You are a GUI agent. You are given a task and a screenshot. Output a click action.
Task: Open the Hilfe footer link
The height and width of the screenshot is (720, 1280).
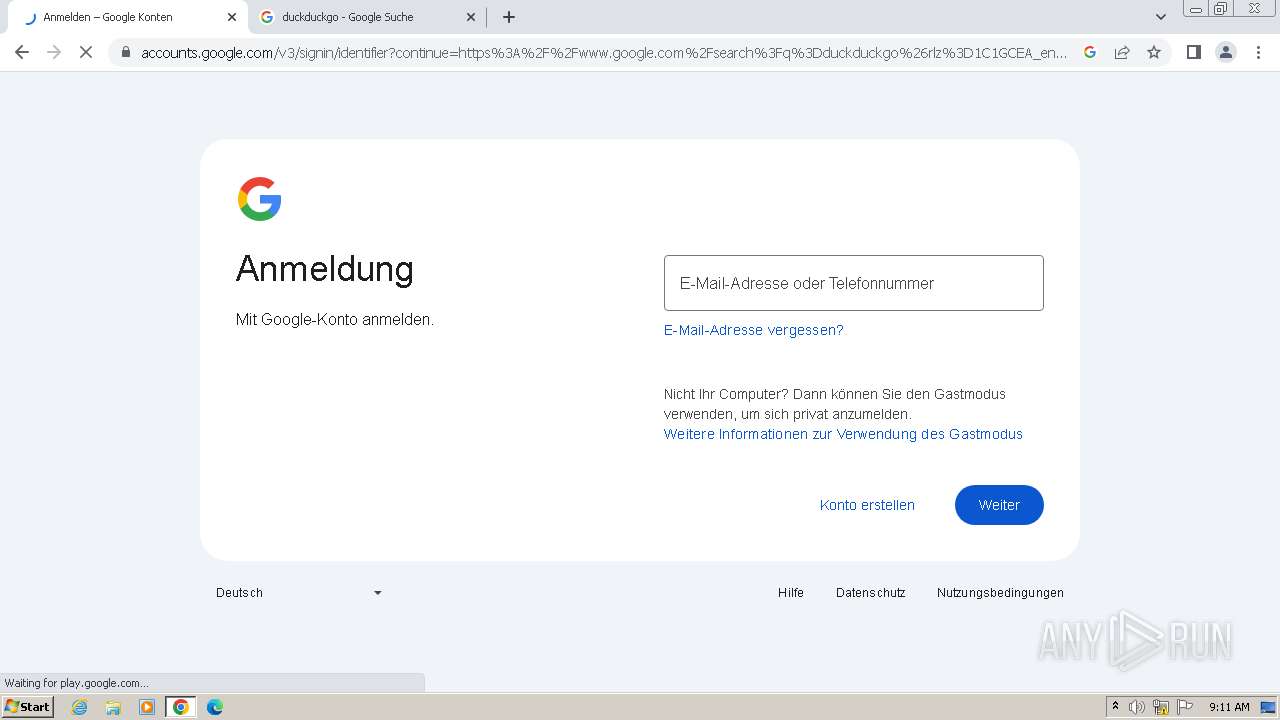(791, 593)
